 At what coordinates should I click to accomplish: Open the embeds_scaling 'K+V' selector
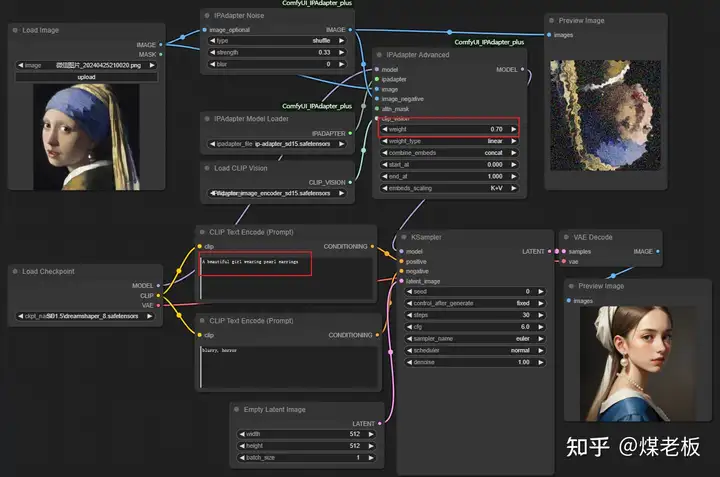(x=449, y=188)
